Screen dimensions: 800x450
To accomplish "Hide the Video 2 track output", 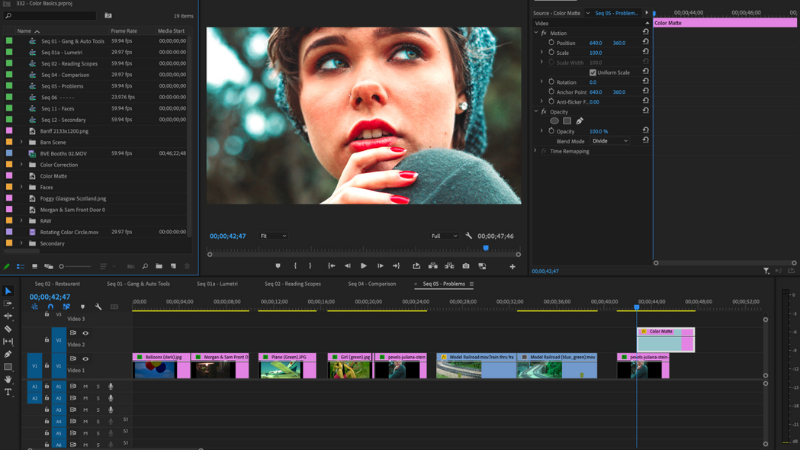I will tap(85, 333).
